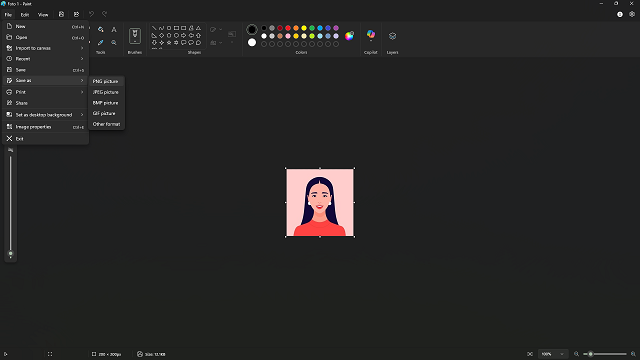Expand the Print submenu
Screen dimensions: 640x360
(x=46, y=92)
